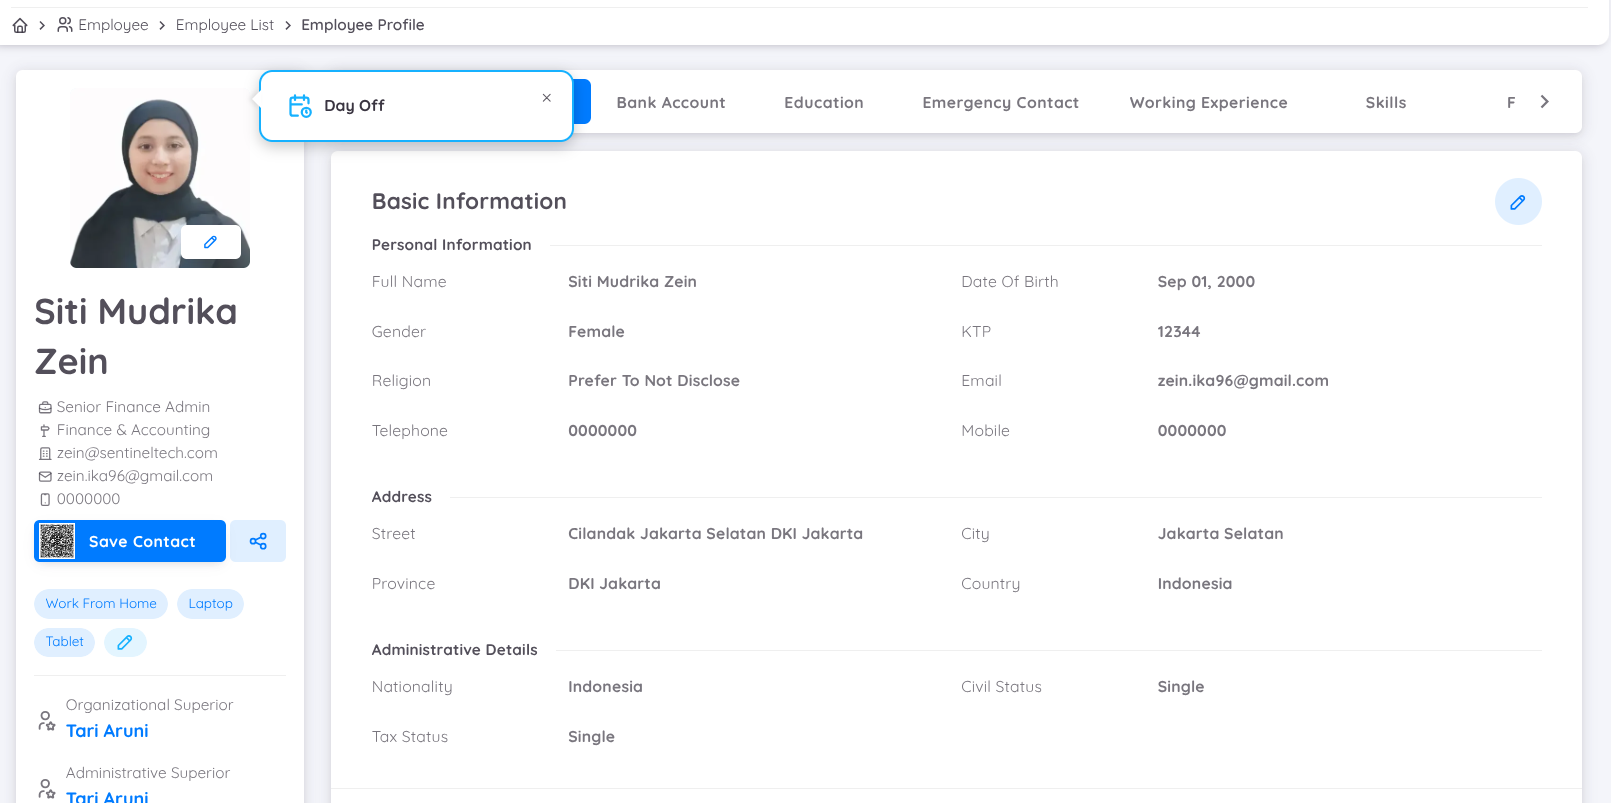Click the Employee Profile breadcrumb text
Viewport: 1611px width, 803px height.
coord(363,25)
